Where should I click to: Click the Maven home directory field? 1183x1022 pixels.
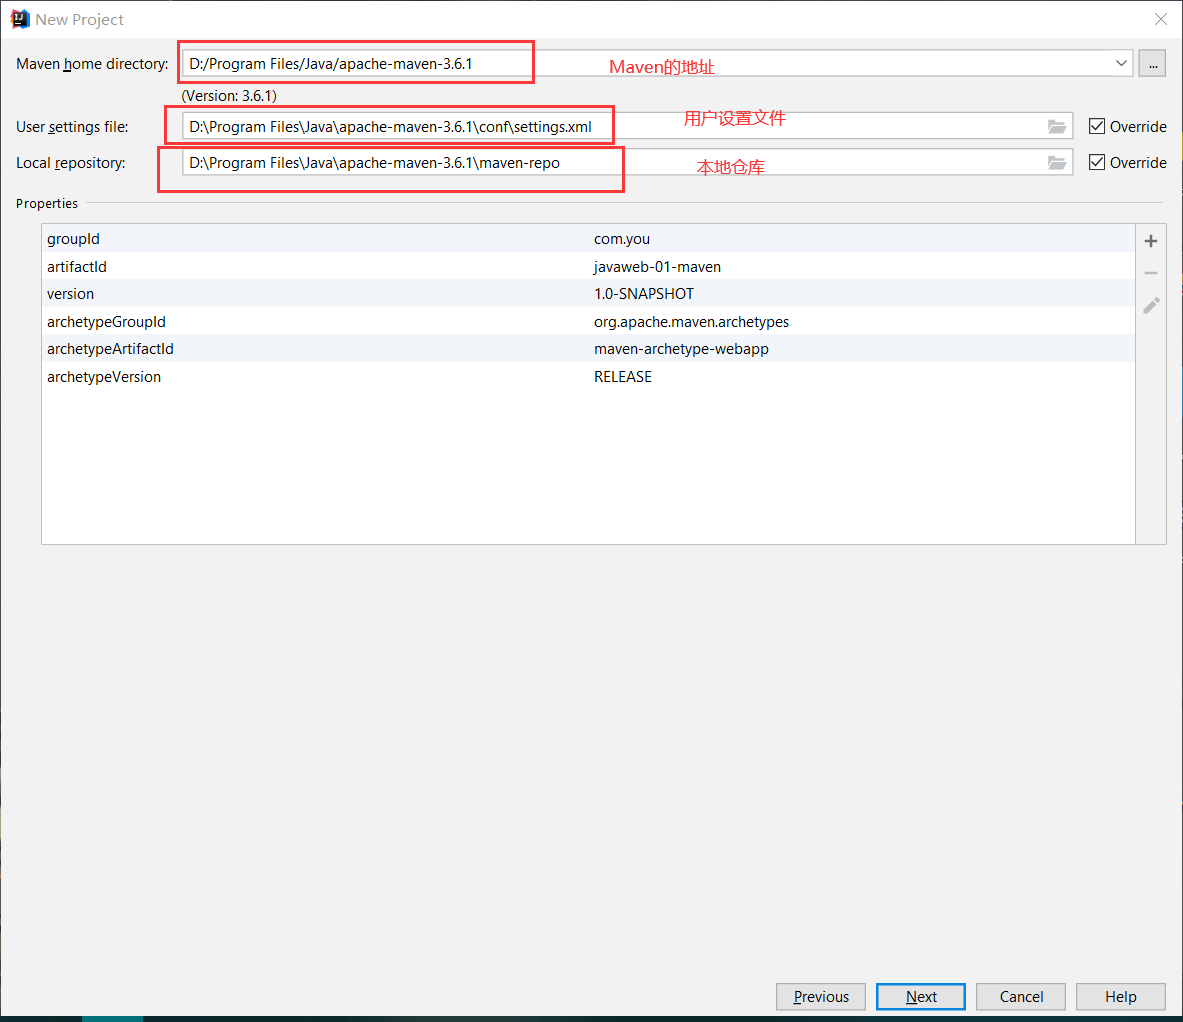pos(656,63)
